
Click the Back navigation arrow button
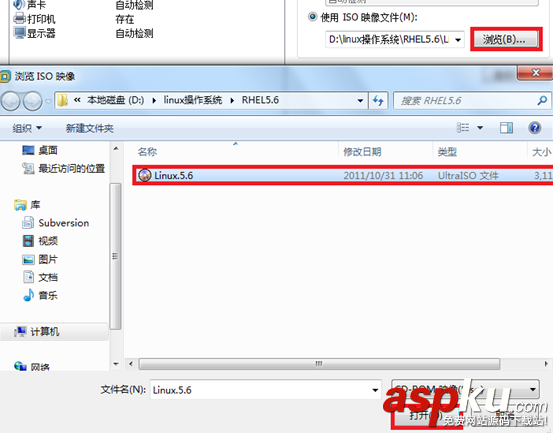[x=11, y=101]
